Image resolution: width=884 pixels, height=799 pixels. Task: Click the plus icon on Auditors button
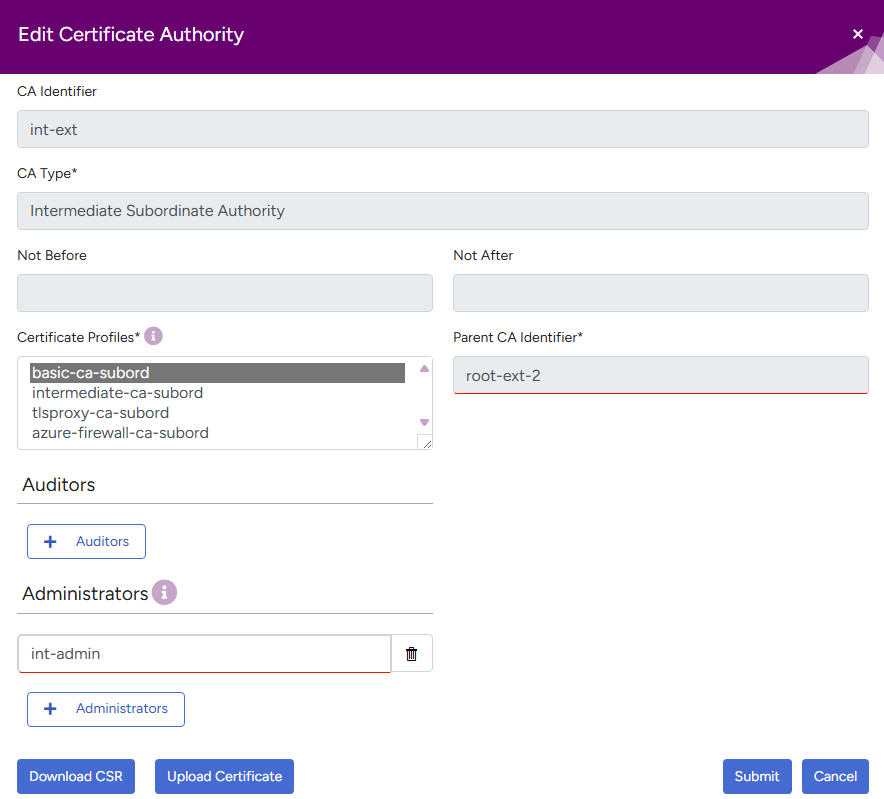click(x=51, y=541)
